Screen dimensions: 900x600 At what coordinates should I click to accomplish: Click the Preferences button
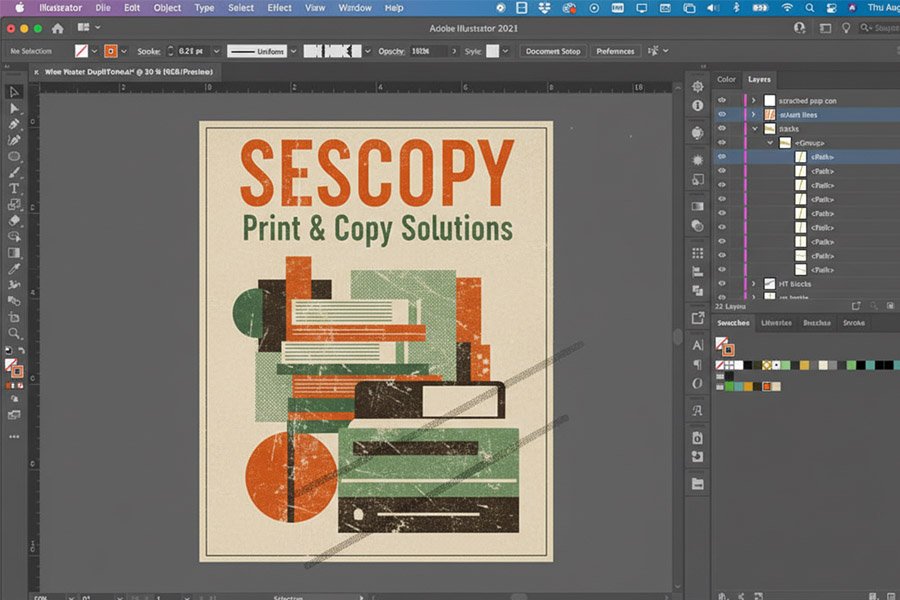click(x=615, y=51)
